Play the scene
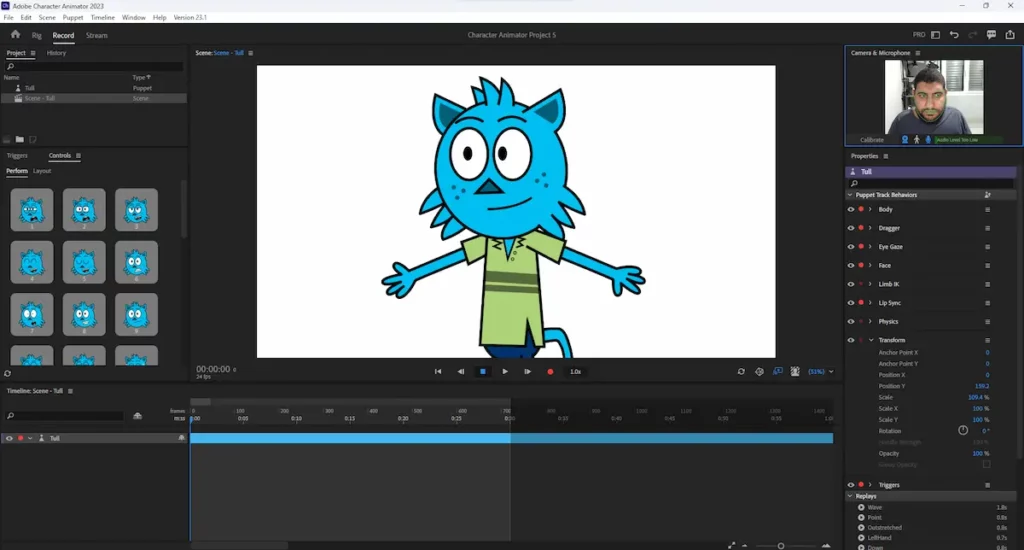Screen dimensions: 1024x550 coord(505,372)
